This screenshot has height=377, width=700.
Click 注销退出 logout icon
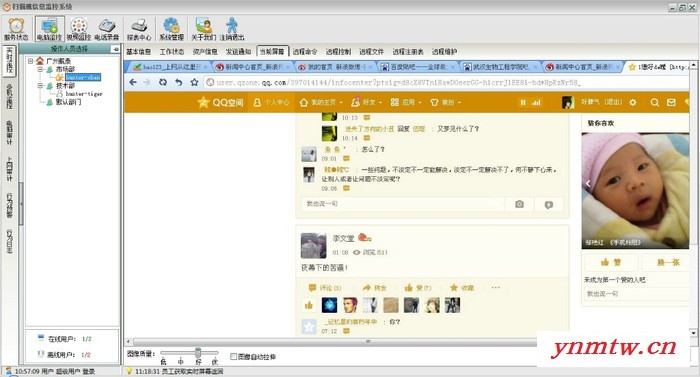pos(232,29)
